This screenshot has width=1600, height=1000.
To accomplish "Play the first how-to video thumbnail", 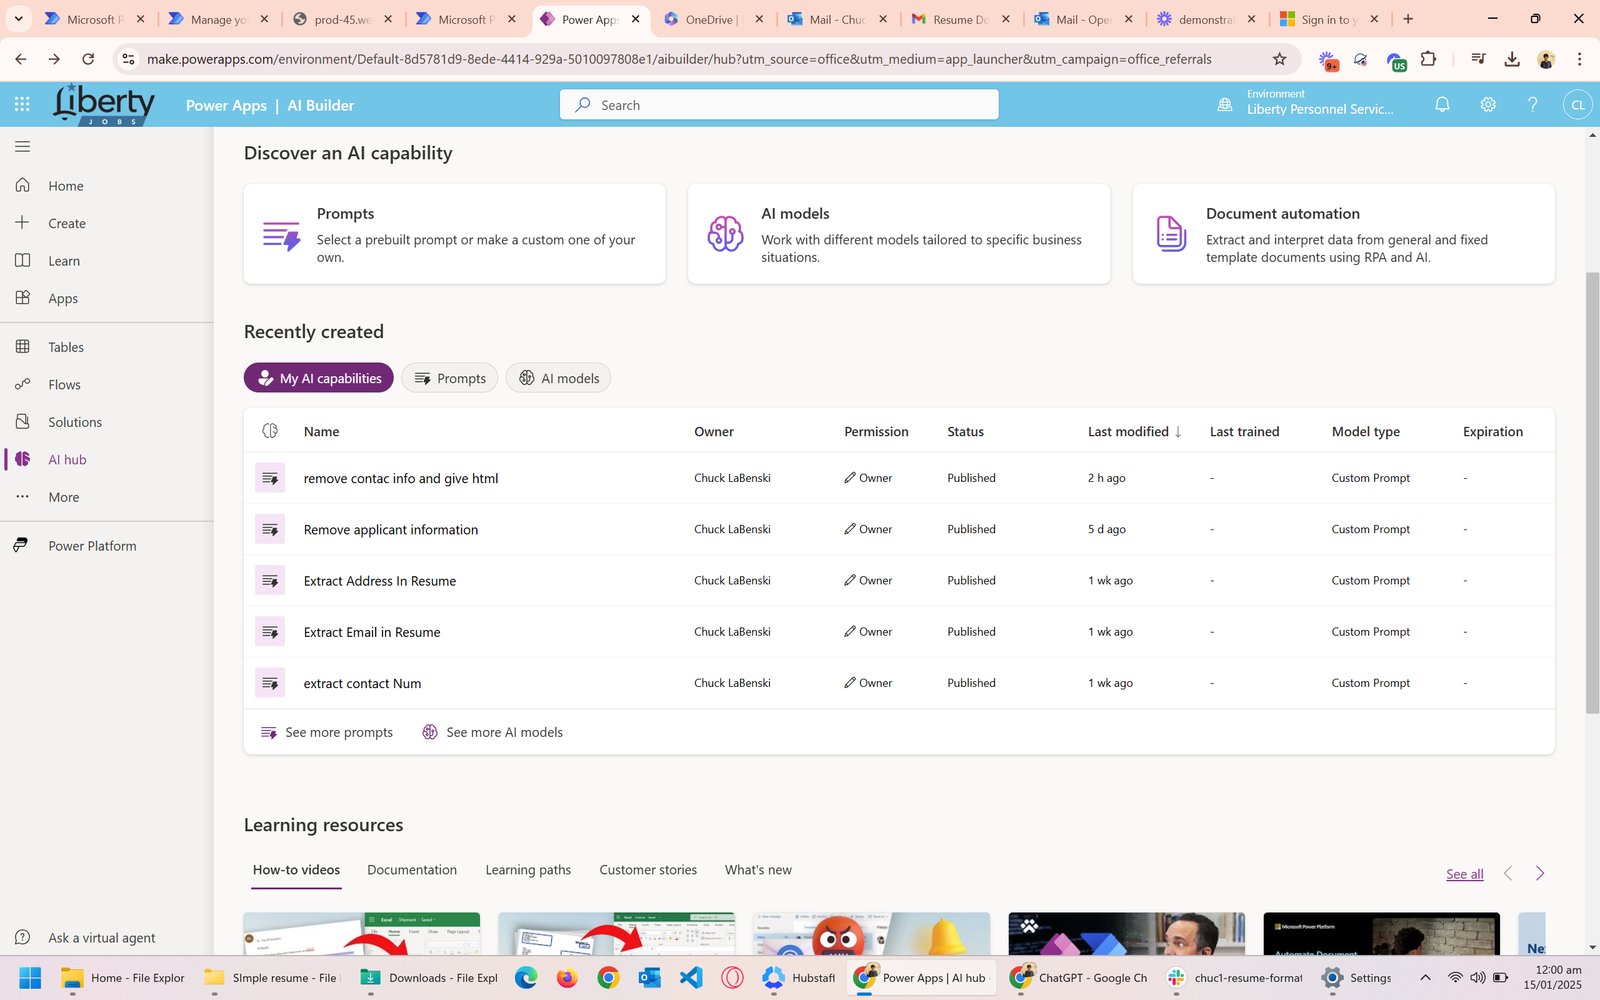I will [x=362, y=933].
